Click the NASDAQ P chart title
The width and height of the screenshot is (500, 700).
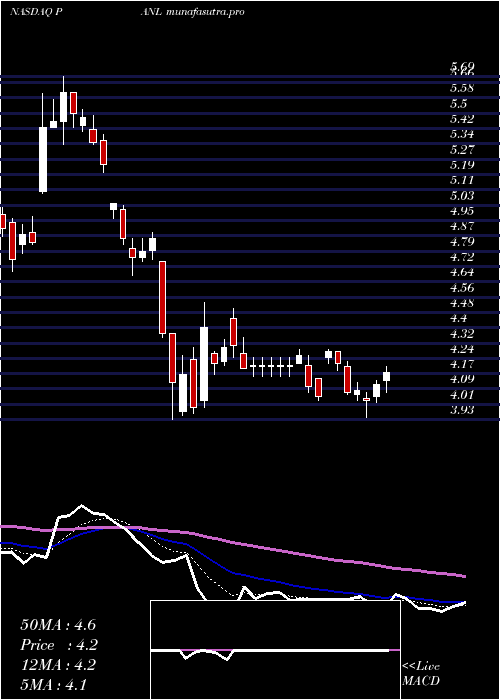(x=36, y=12)
